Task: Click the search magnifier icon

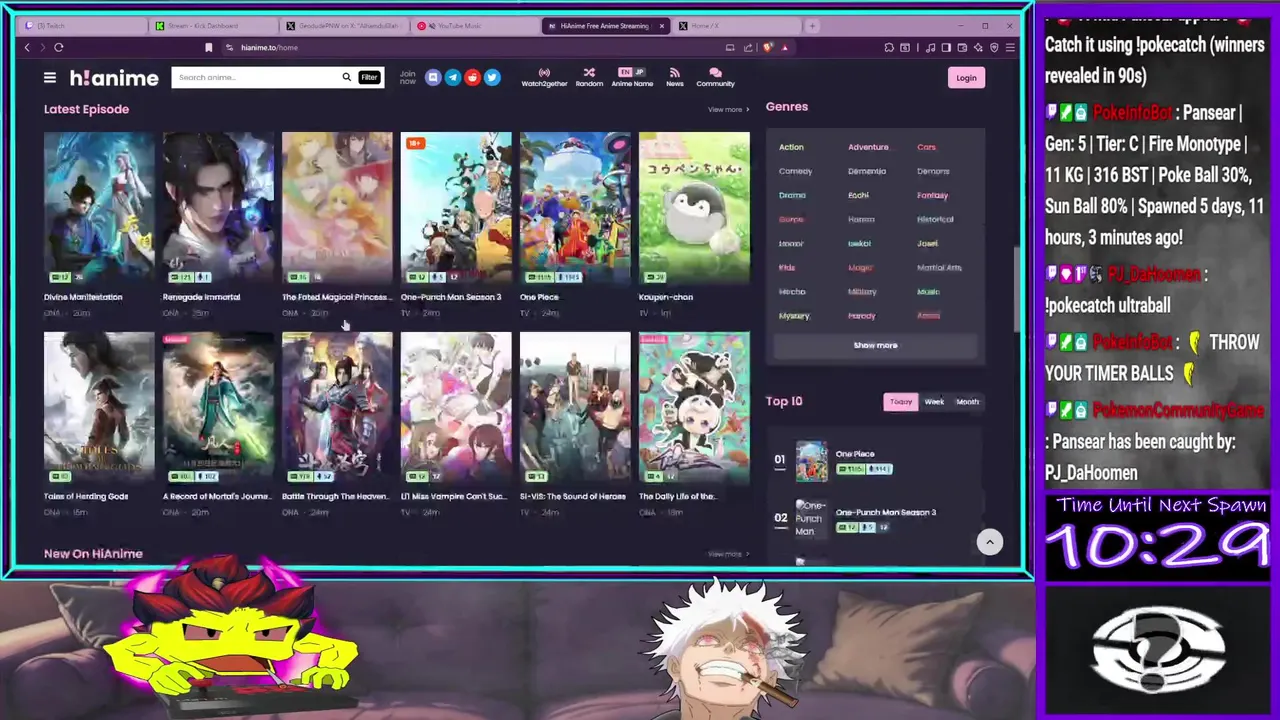Action: click(346, 77)
